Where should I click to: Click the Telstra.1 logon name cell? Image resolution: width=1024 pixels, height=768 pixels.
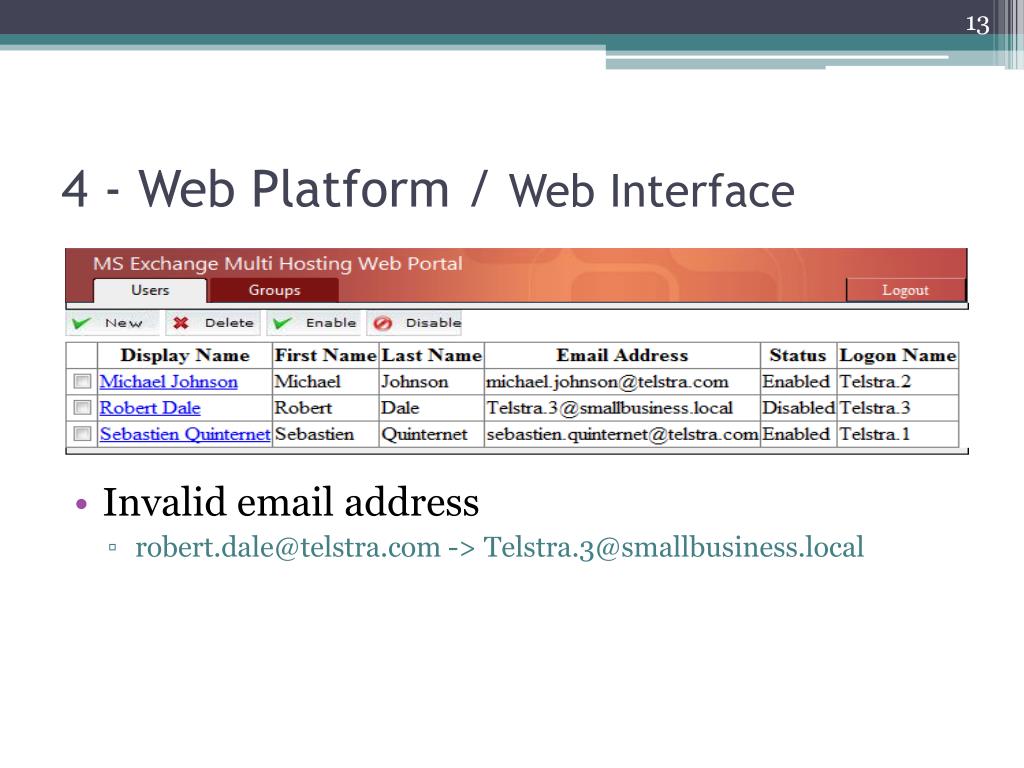(898, 434)
